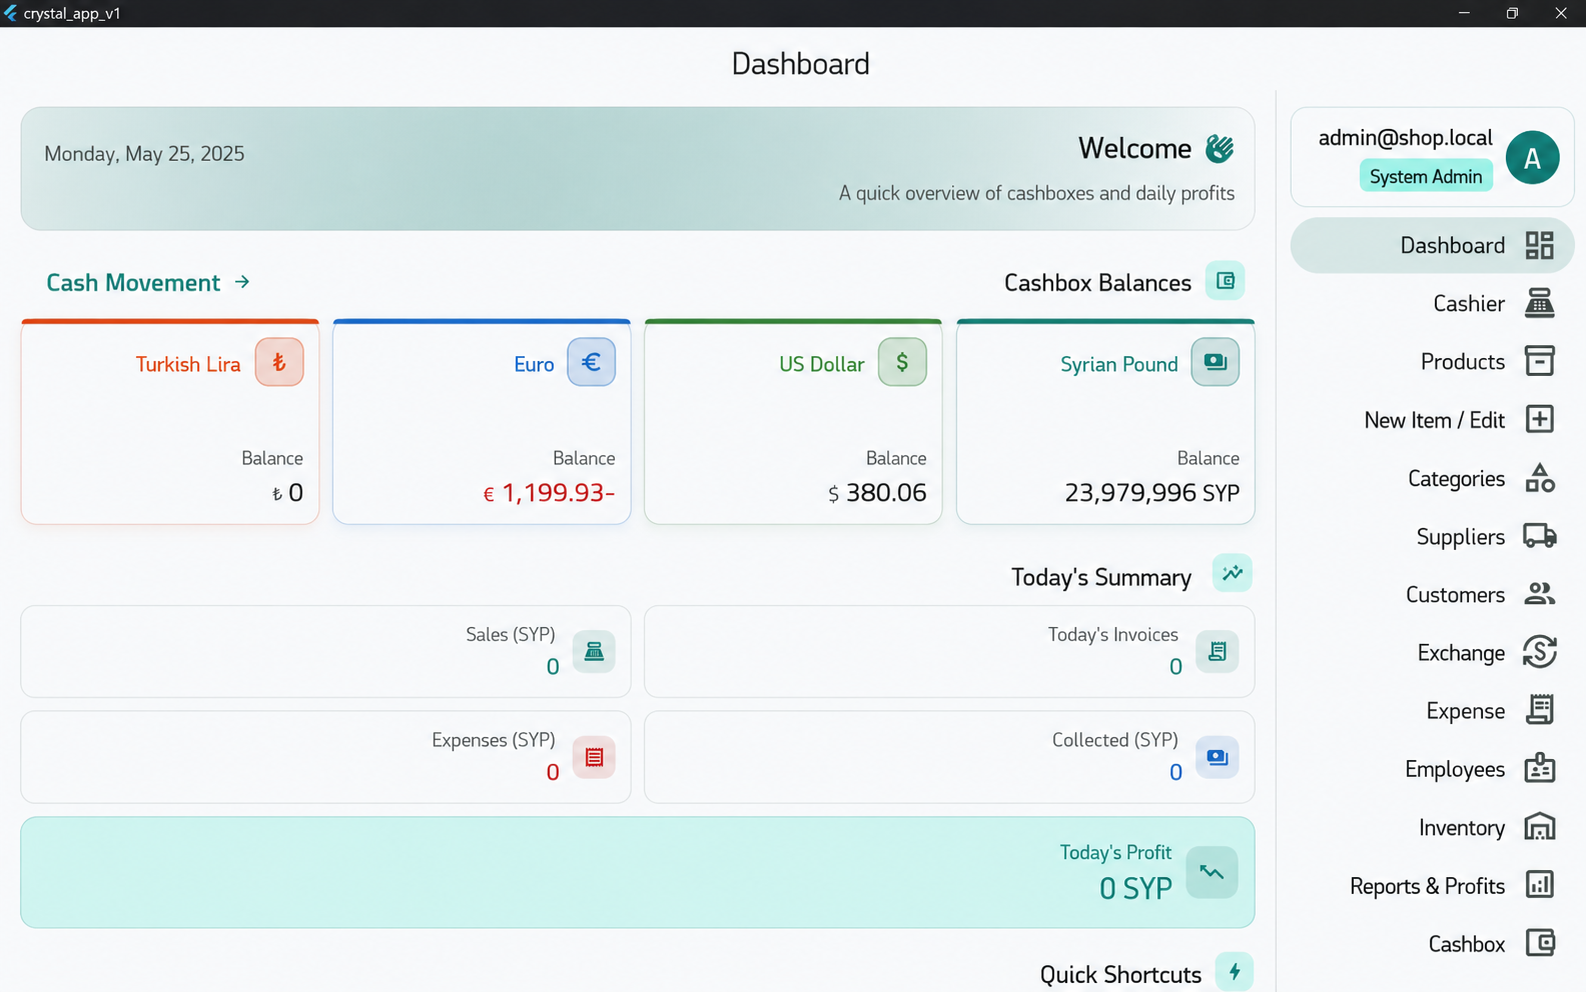Maximize the crystal_app_v1 window
The width and height of the screenshot is (1586, 992).
click(x=1512, y=13)
